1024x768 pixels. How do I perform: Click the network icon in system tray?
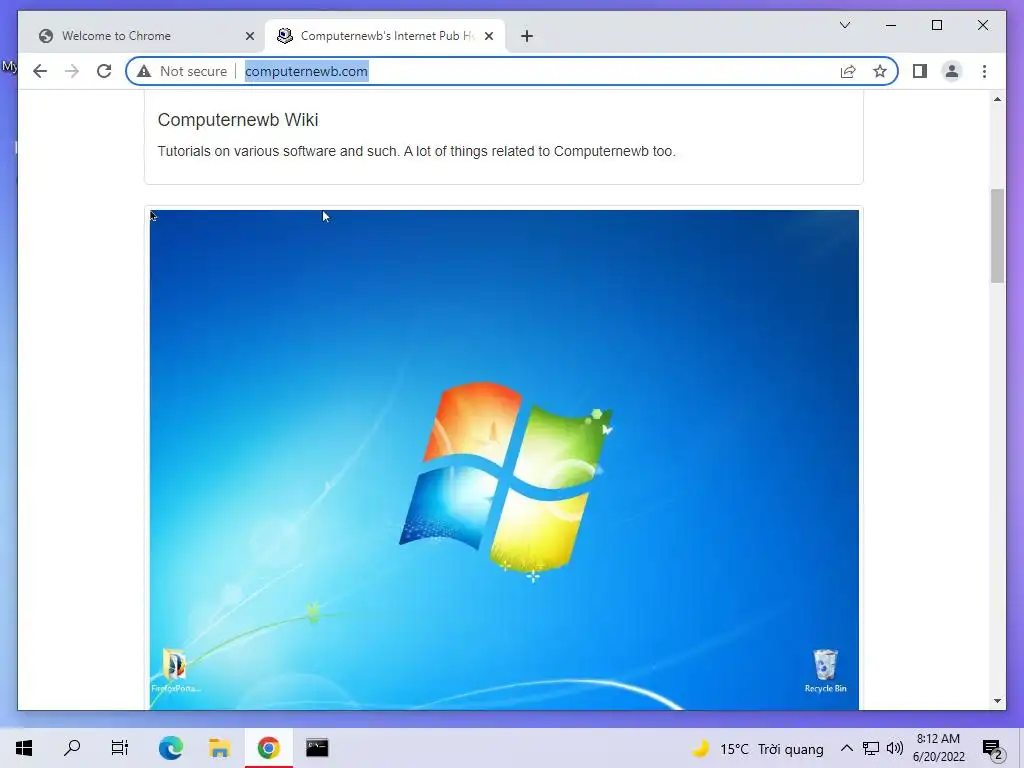871,748
